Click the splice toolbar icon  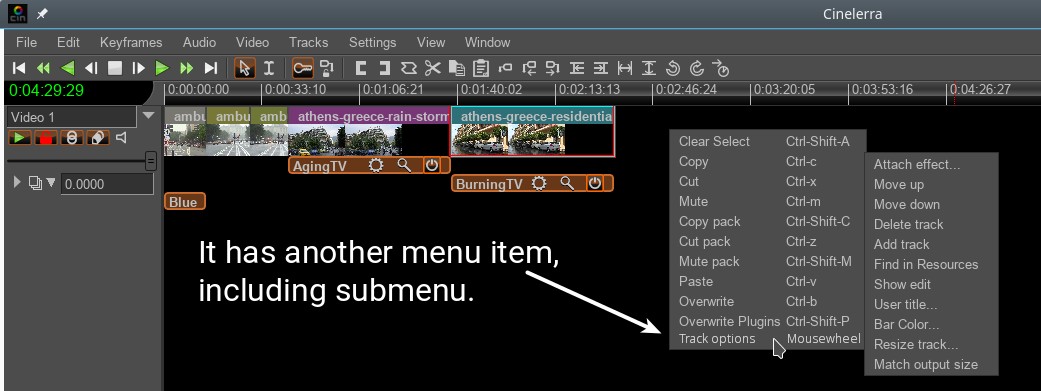(x=408, y=68)
